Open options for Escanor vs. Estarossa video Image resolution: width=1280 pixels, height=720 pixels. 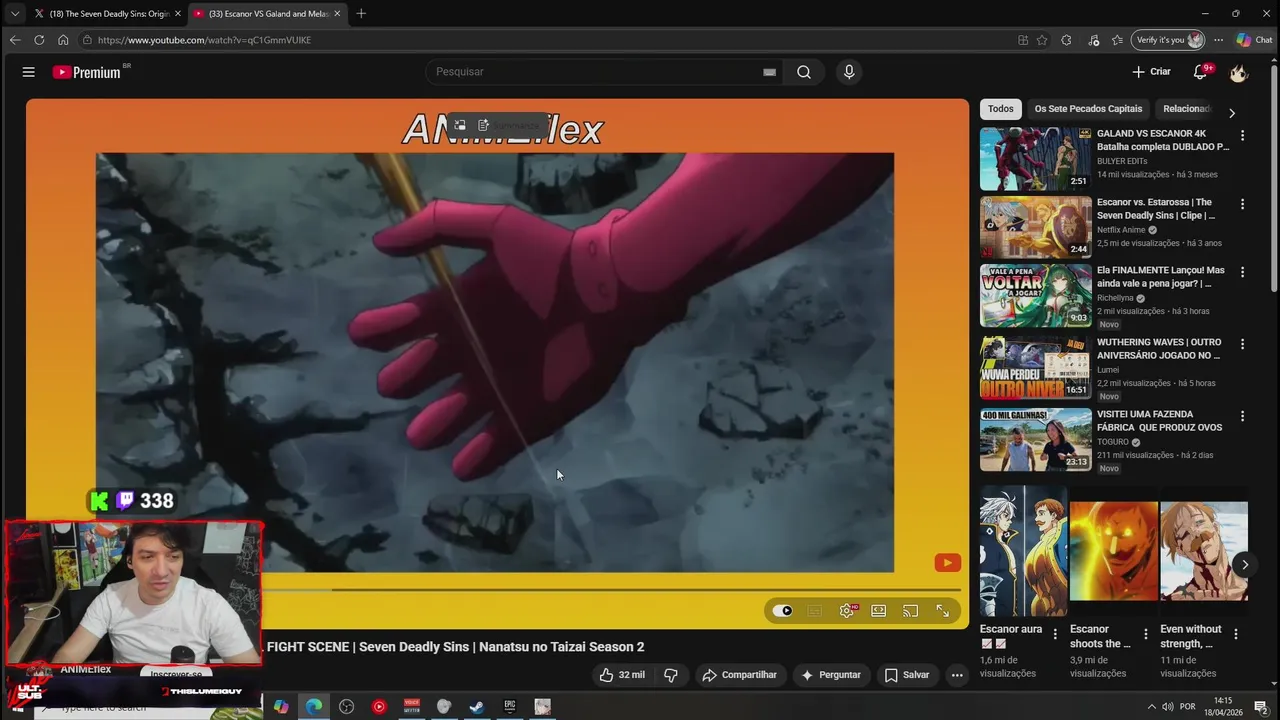[x=1242, y=204]
